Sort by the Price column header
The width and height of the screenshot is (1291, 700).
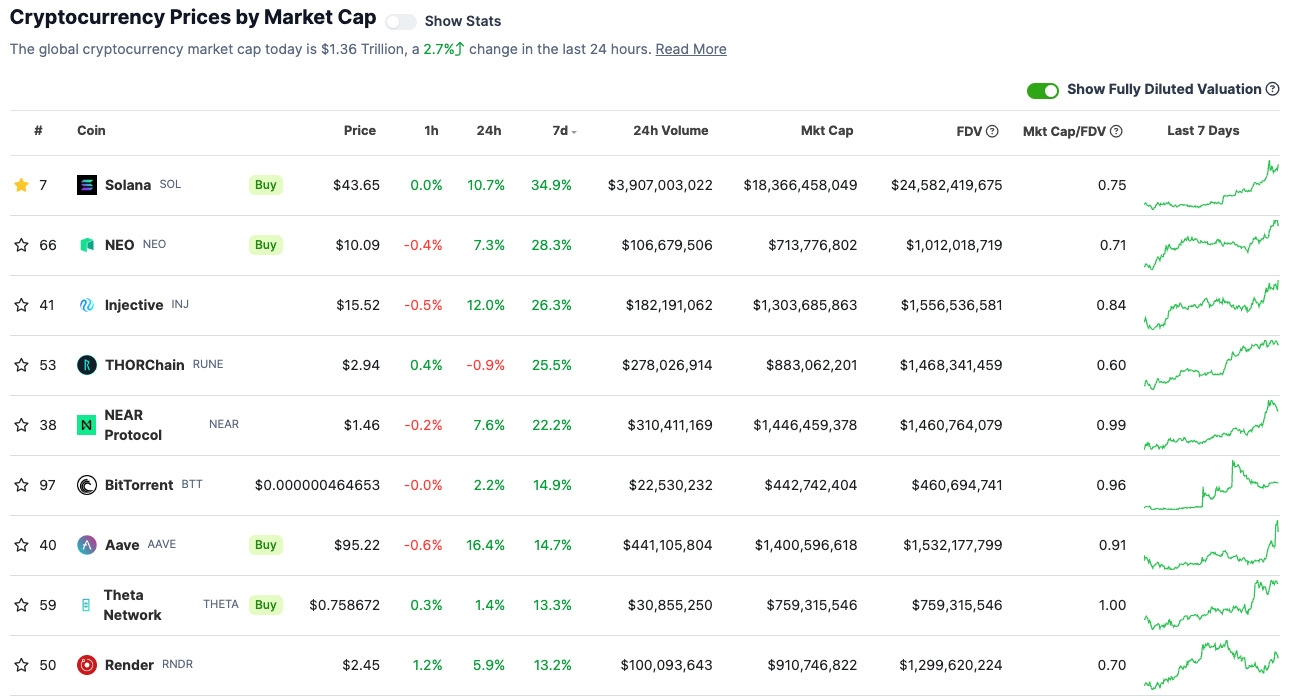[360, 131]
